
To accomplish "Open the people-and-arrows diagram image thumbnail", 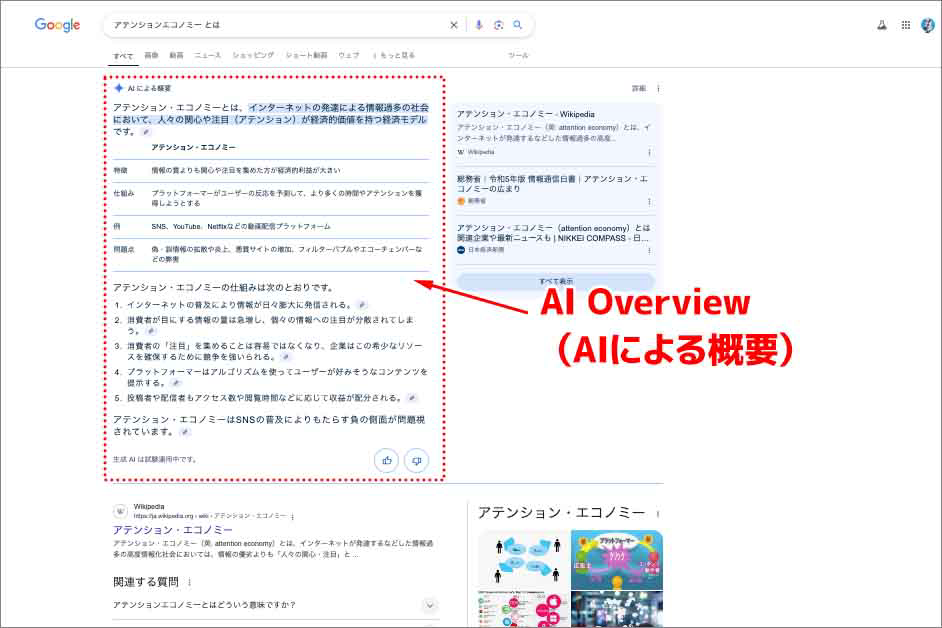I will [x=522, y=560].
